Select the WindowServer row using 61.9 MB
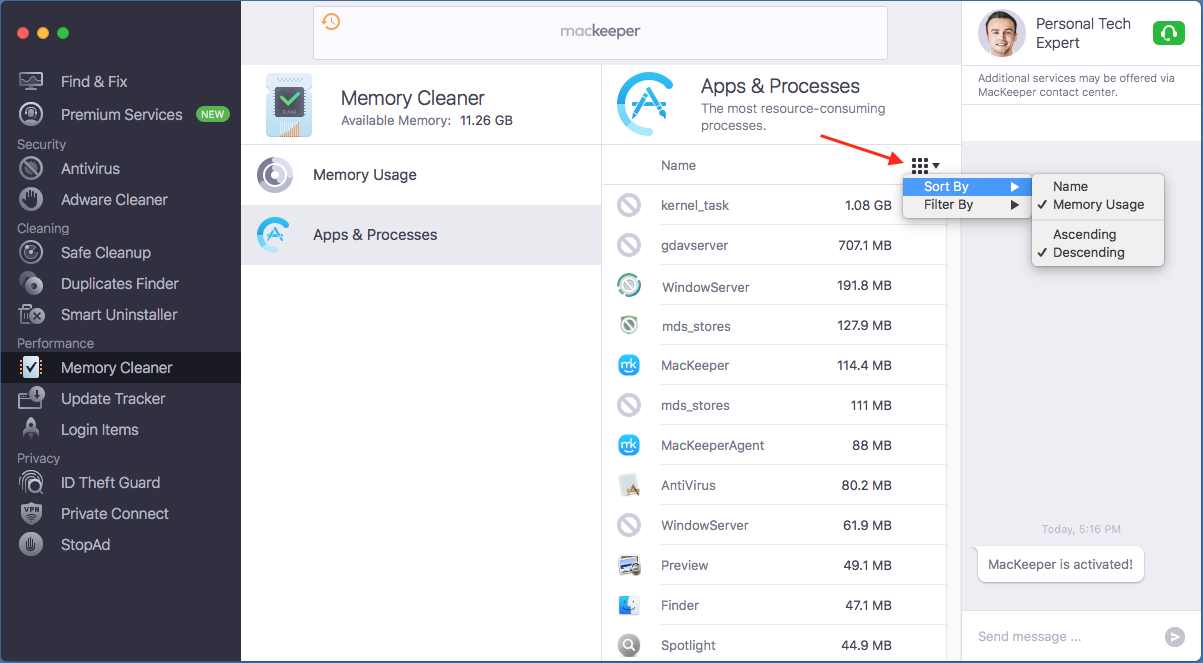This screenshot has height=663, width=1203. click(x=775, y=525)
